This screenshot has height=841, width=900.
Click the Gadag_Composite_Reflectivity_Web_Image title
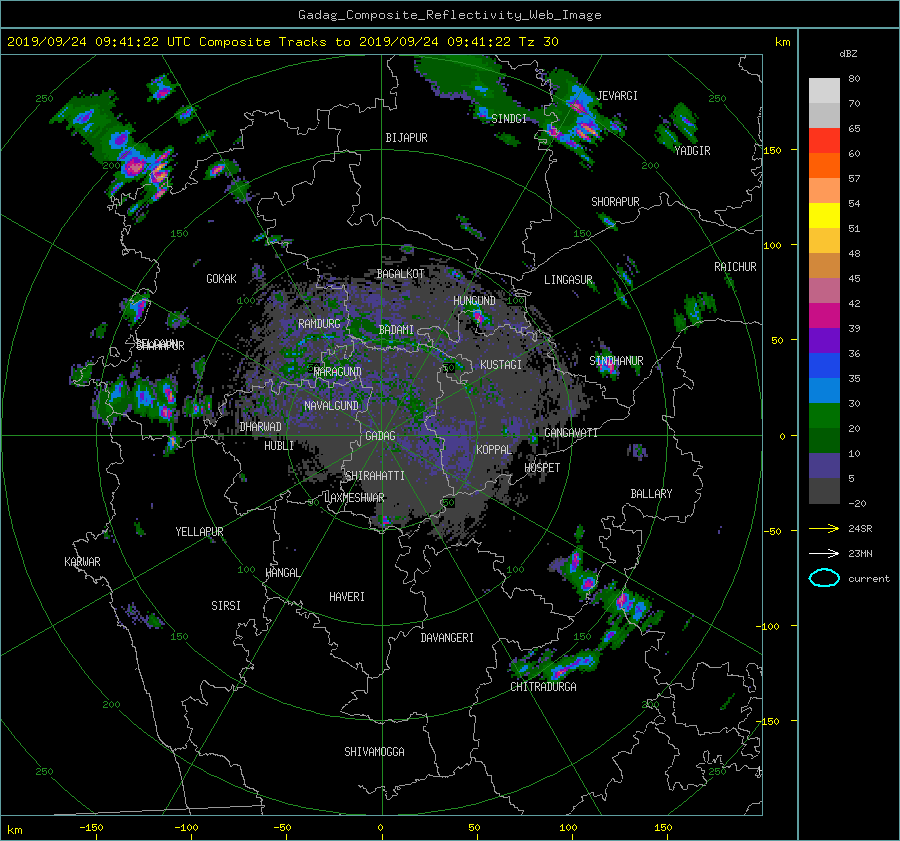pyautogui.click(x=450, y=15)
